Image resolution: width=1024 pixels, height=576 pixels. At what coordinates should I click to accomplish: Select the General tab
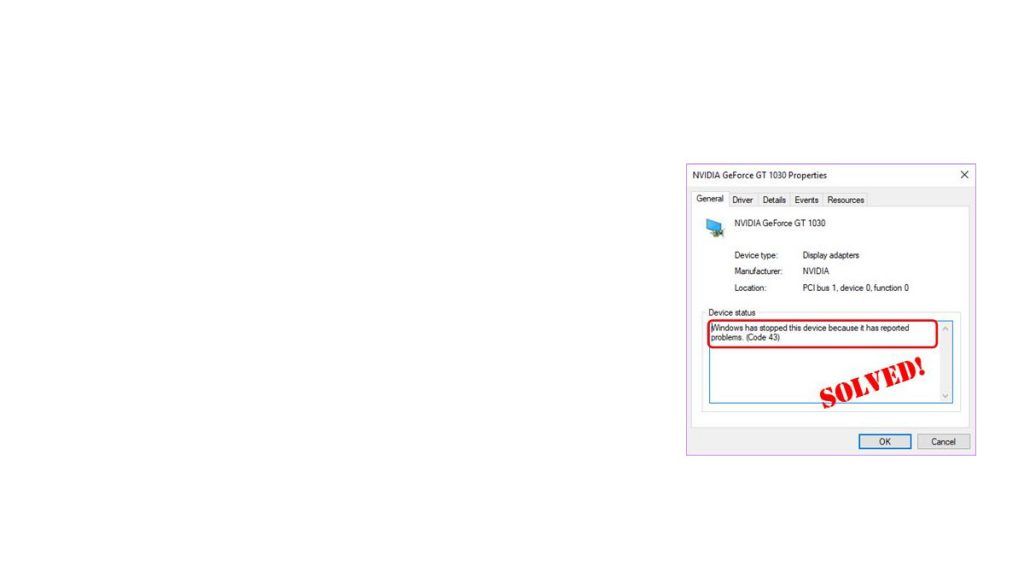point(710,198)
